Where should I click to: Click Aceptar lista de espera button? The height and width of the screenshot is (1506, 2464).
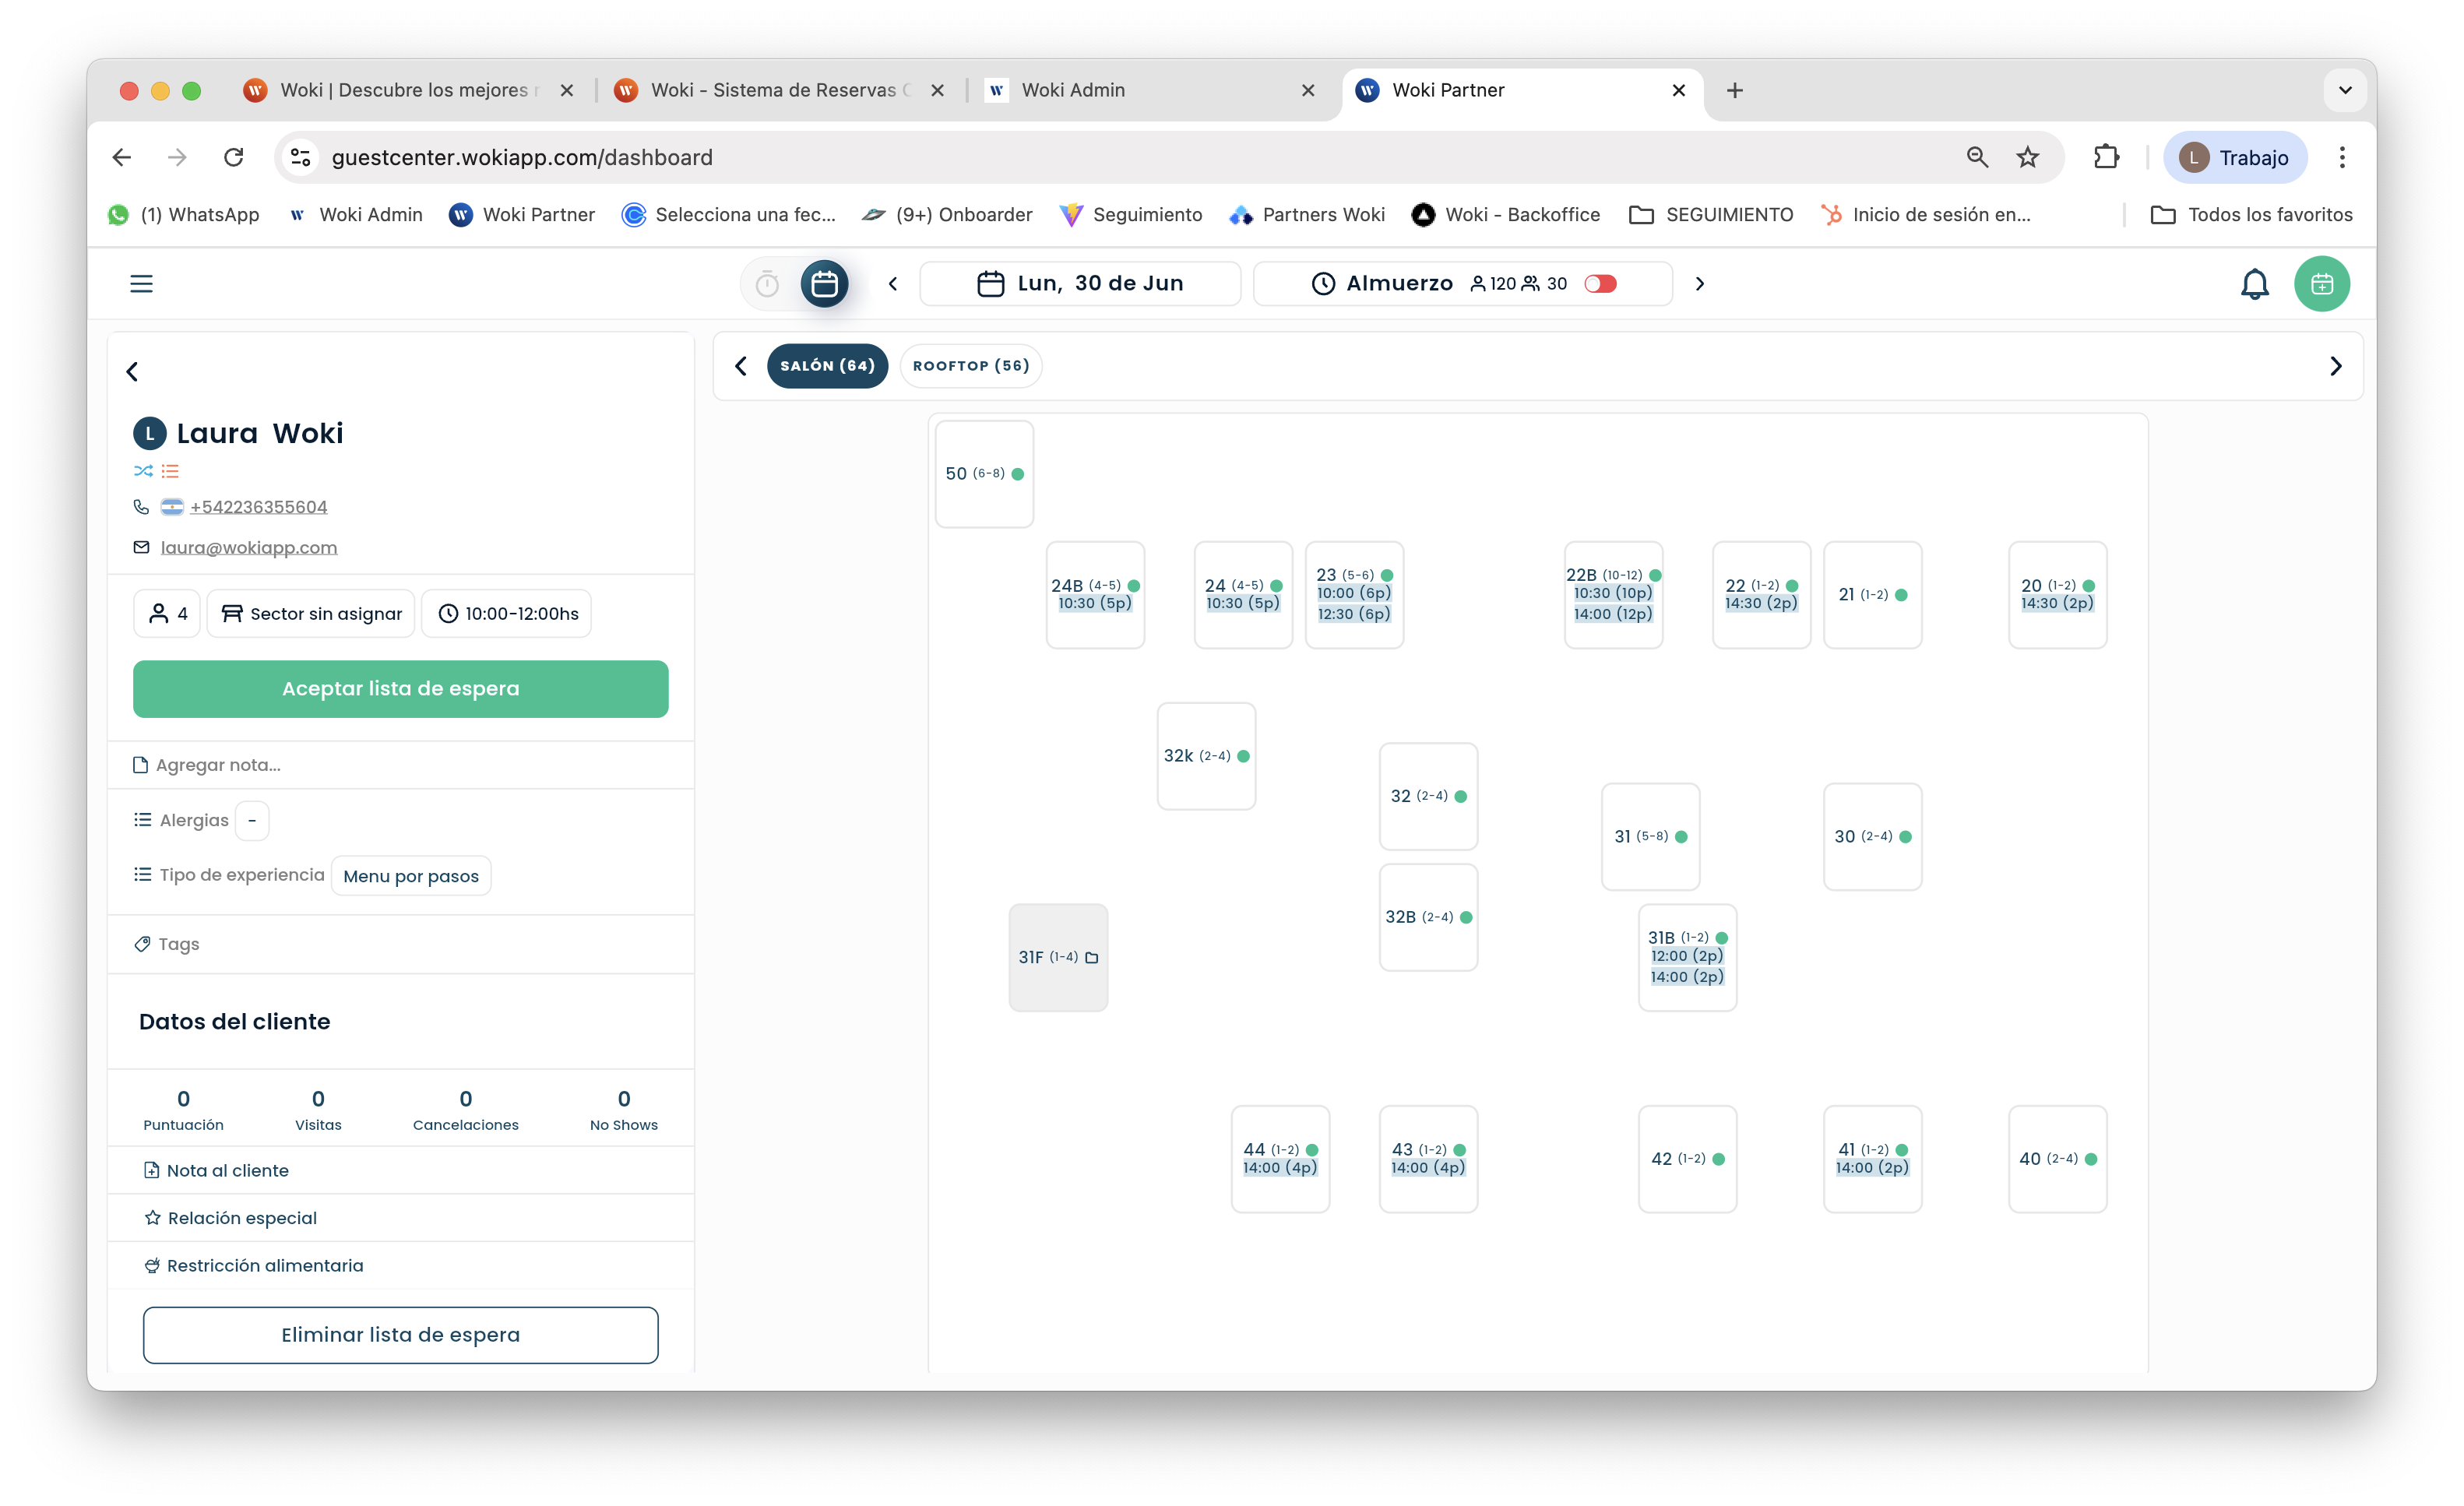tap(400, 689)
